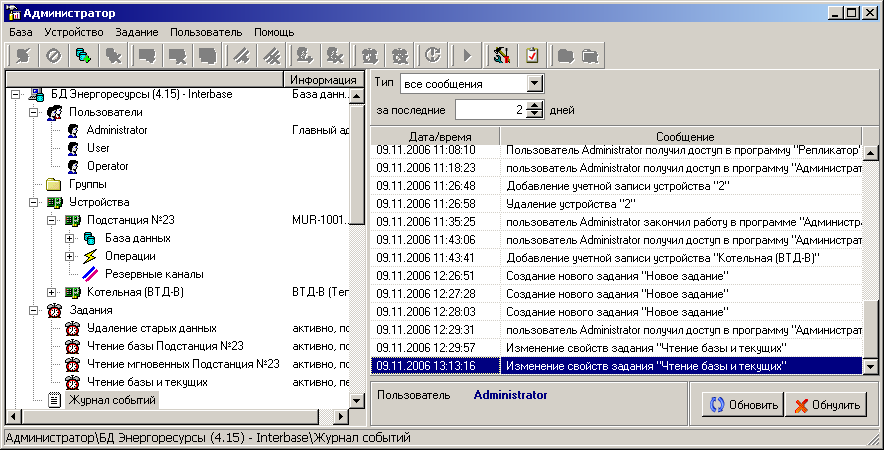
Task: Select the log row dated 09.11.2006 11:08:10
Action: click(x=616, y=151)
